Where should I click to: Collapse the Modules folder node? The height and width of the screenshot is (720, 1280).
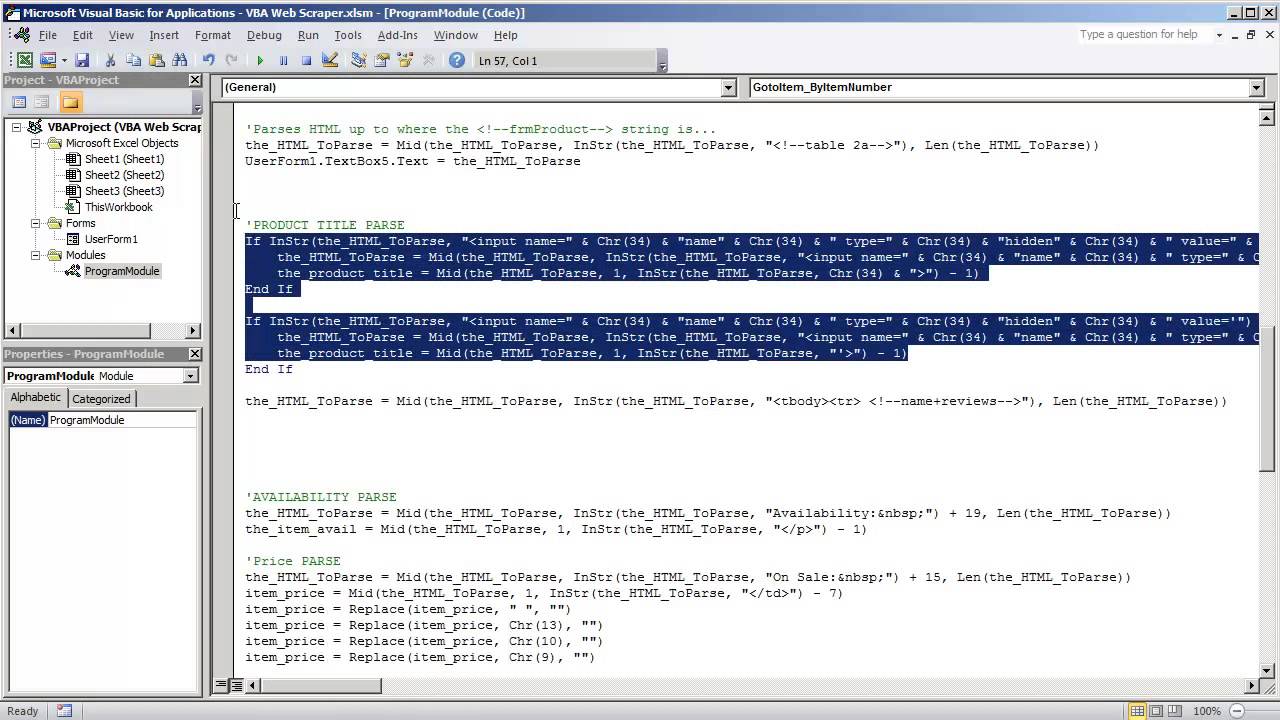[35, 255]
